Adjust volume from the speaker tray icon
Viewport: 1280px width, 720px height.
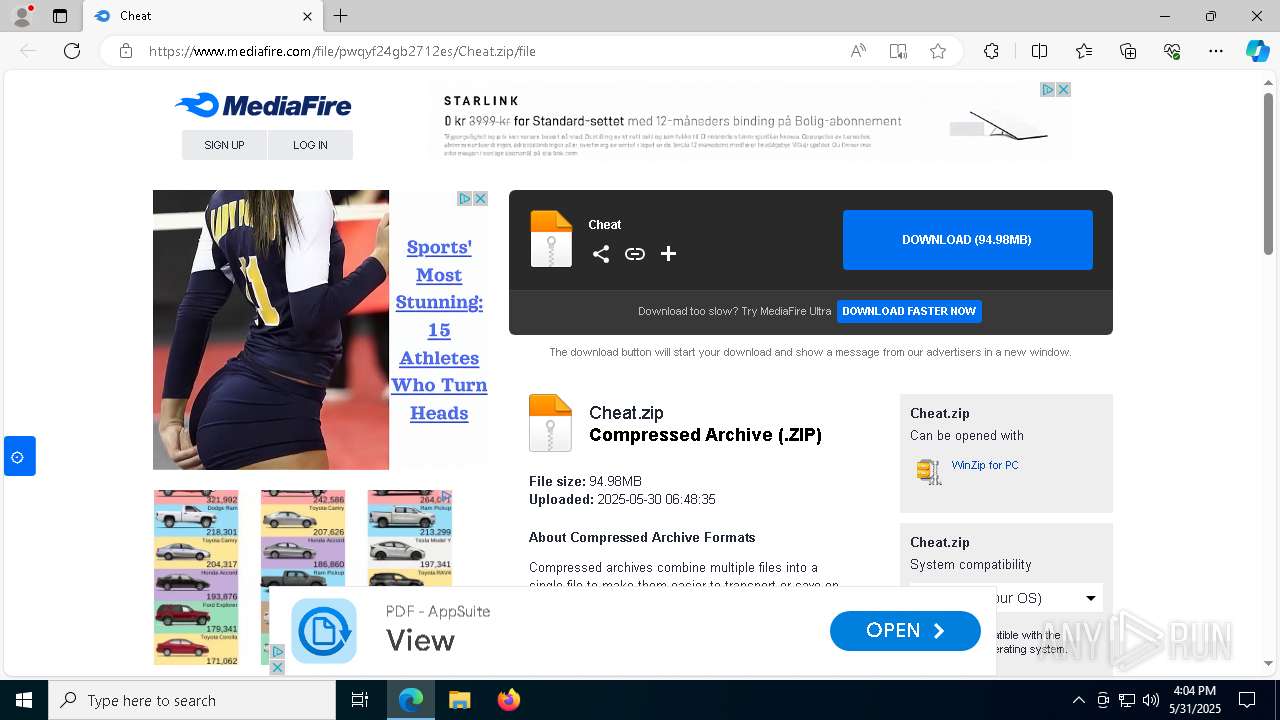1151,700
